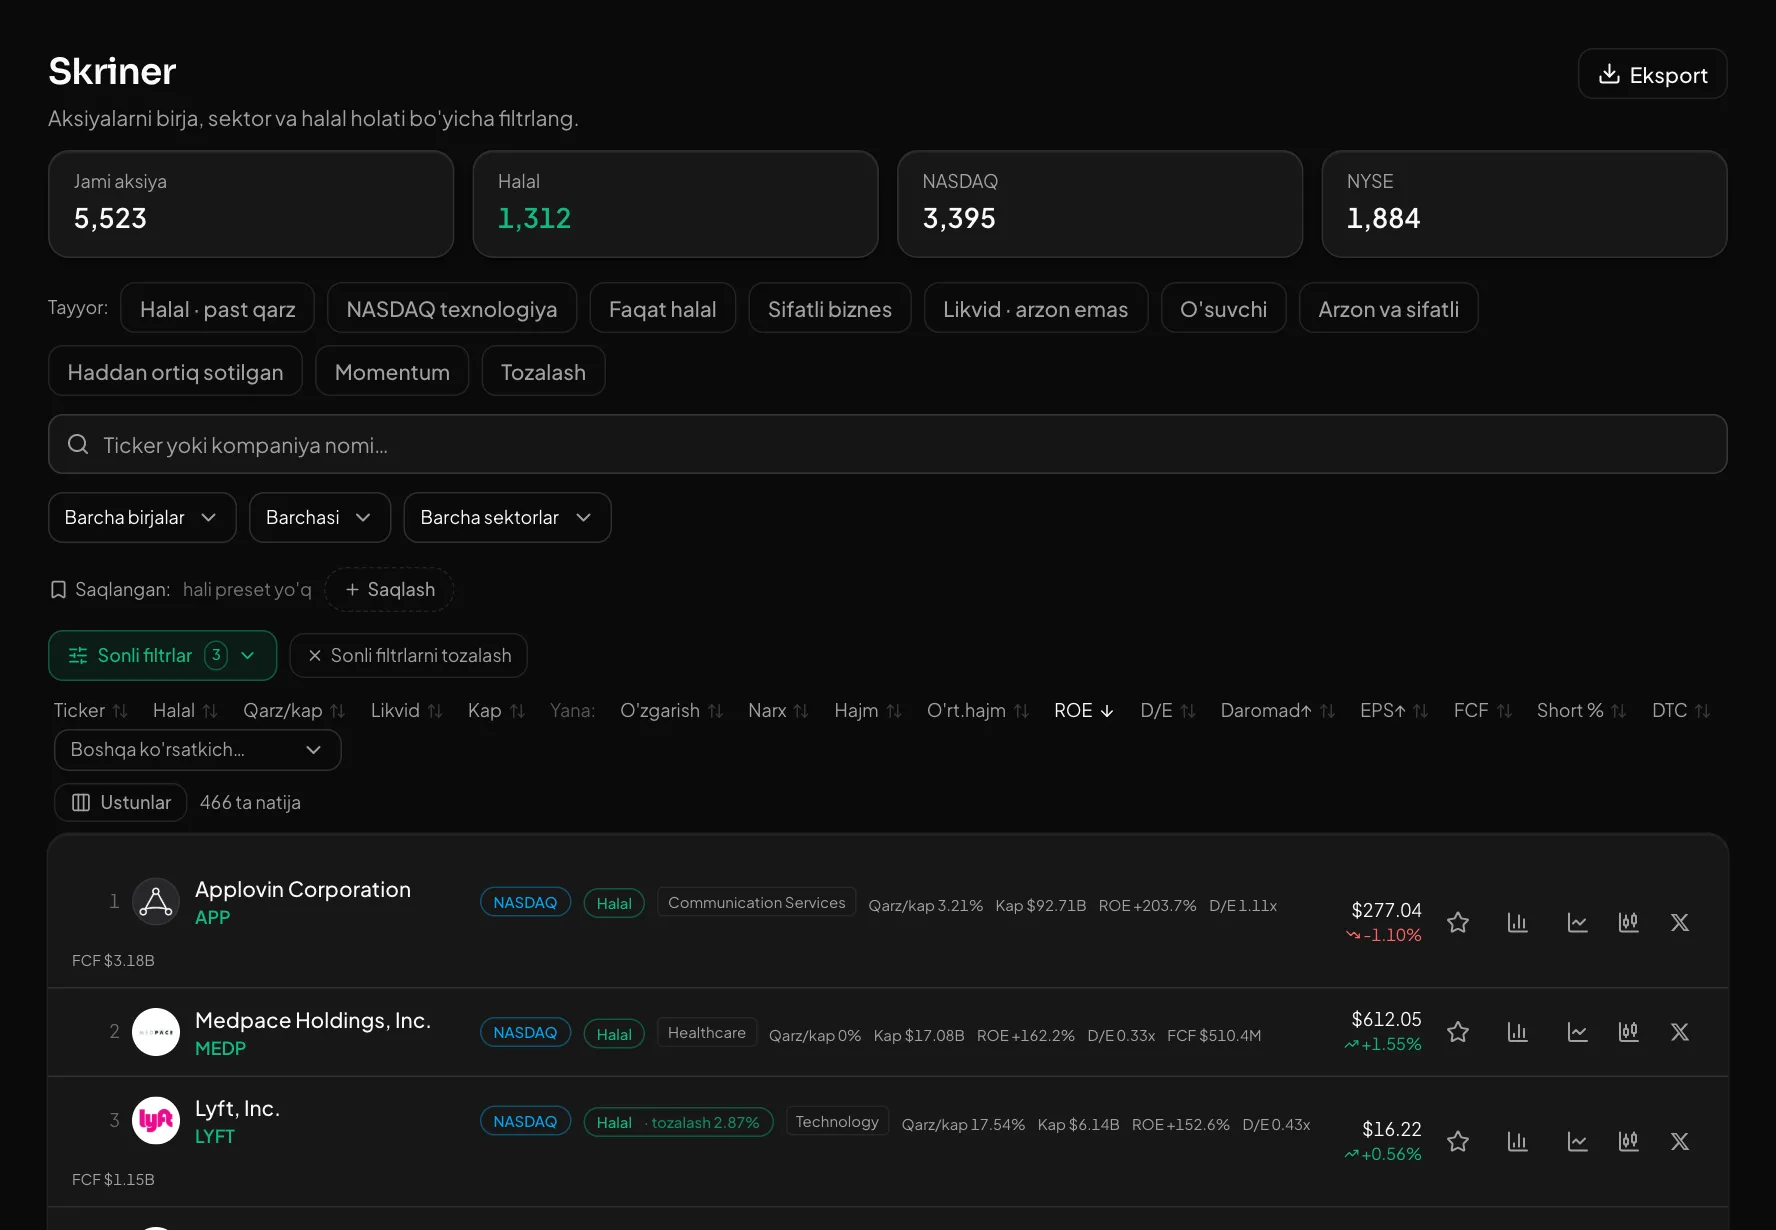Select the Arzon va sifatli preset
1776x1230 pixels.
coord(1388,308)
